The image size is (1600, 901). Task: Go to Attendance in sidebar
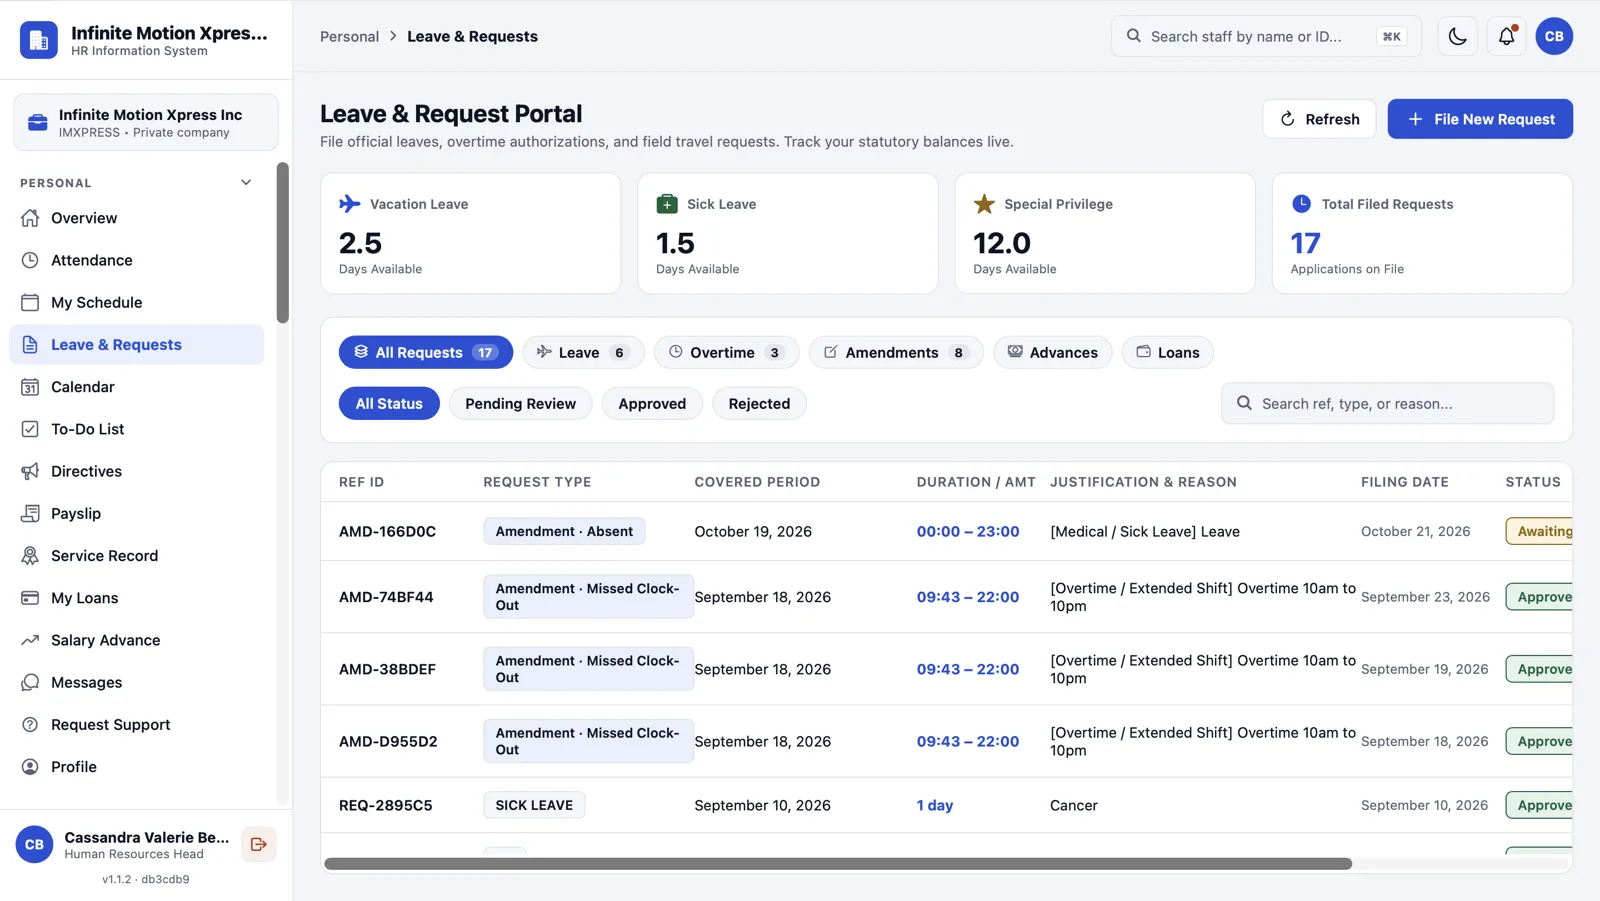[x=137, y=260]
